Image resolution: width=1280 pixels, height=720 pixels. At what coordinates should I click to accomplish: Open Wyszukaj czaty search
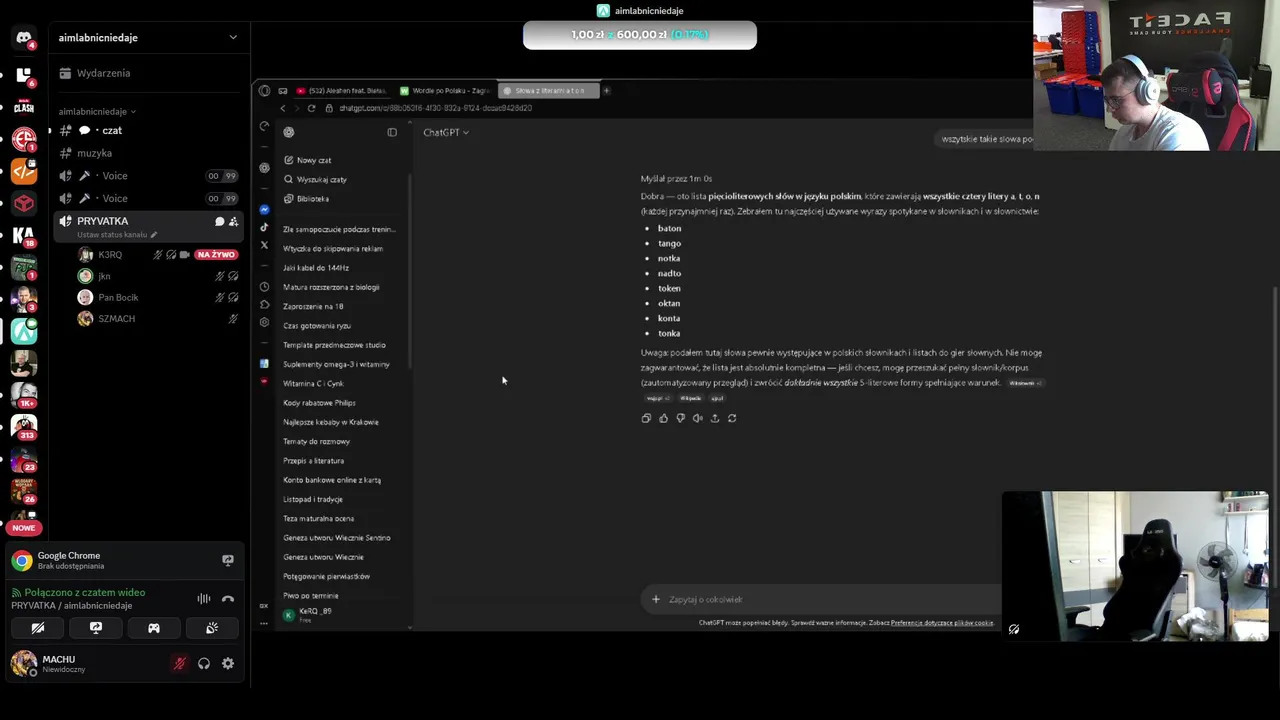340,179
